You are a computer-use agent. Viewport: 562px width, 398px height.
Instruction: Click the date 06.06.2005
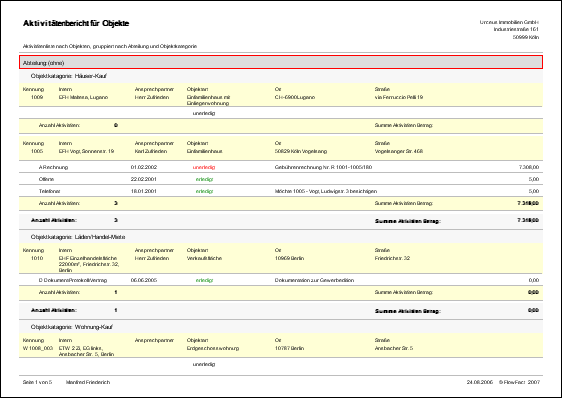144,280
